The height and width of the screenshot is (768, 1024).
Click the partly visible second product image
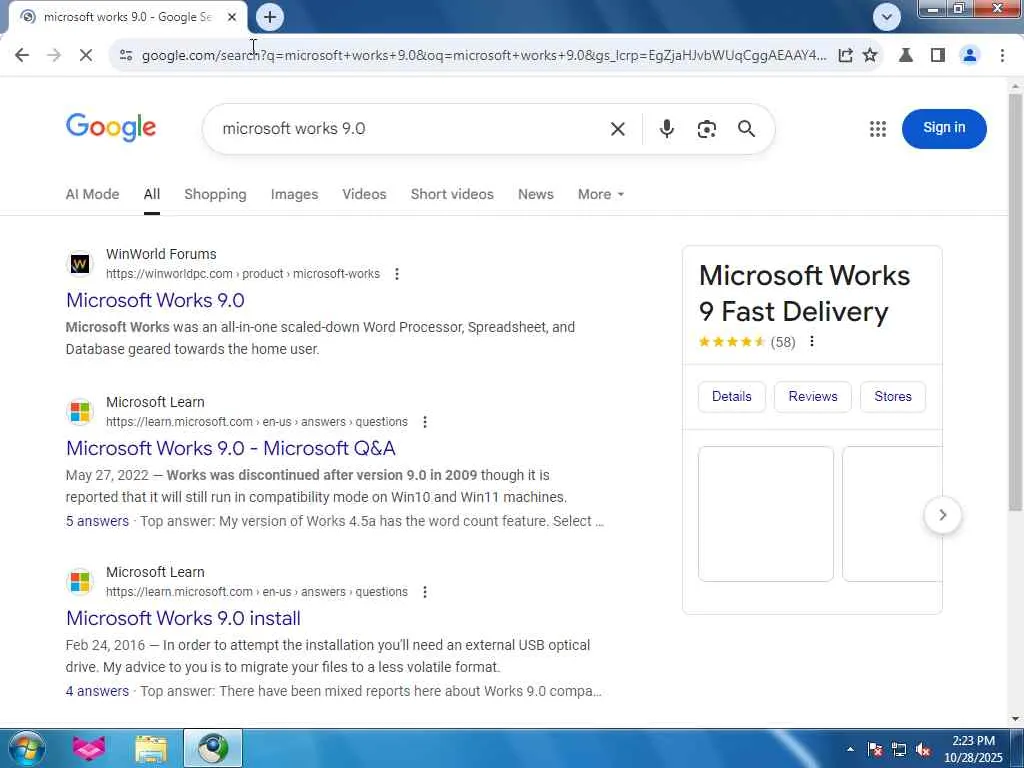point(892,514)
